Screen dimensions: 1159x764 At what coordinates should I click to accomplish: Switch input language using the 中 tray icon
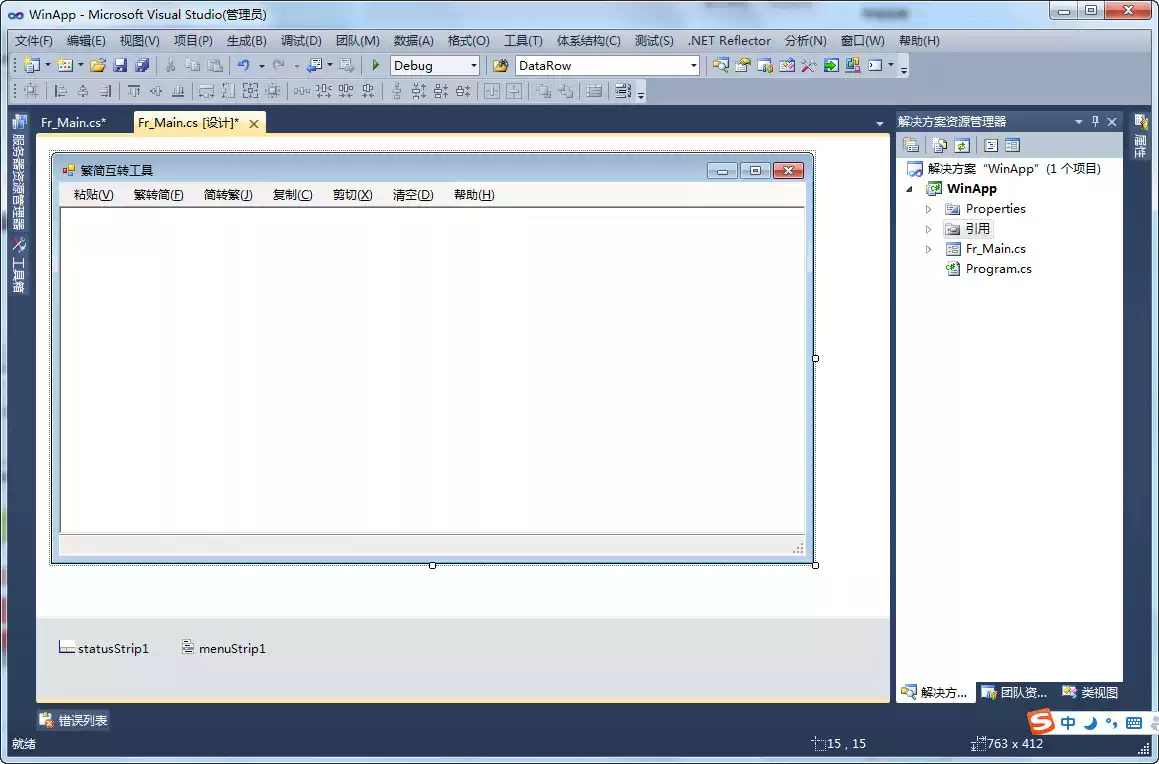click(1066, 722)
